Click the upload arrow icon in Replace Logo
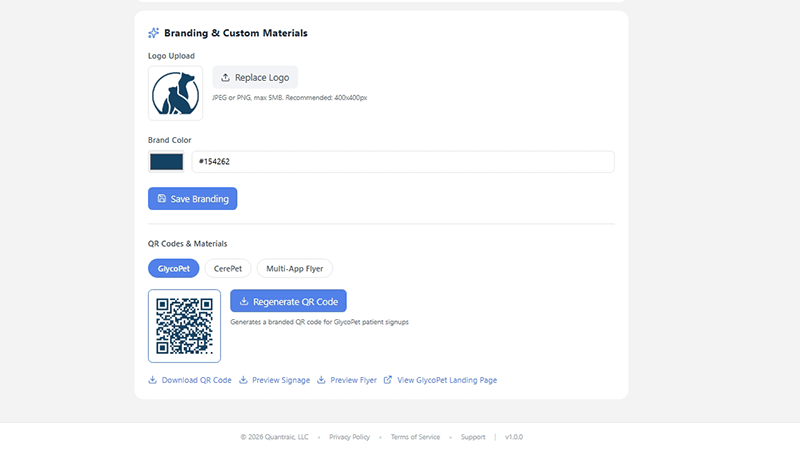800x450 pixels. coord(225,78)
